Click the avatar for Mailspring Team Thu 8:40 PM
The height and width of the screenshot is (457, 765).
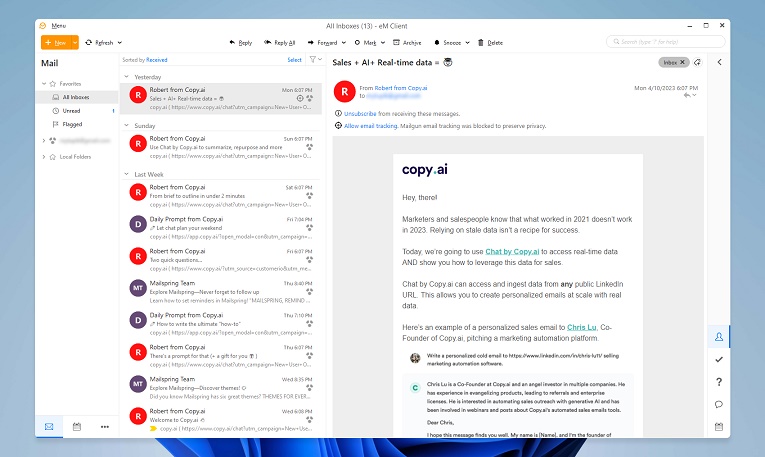[138, 288]
